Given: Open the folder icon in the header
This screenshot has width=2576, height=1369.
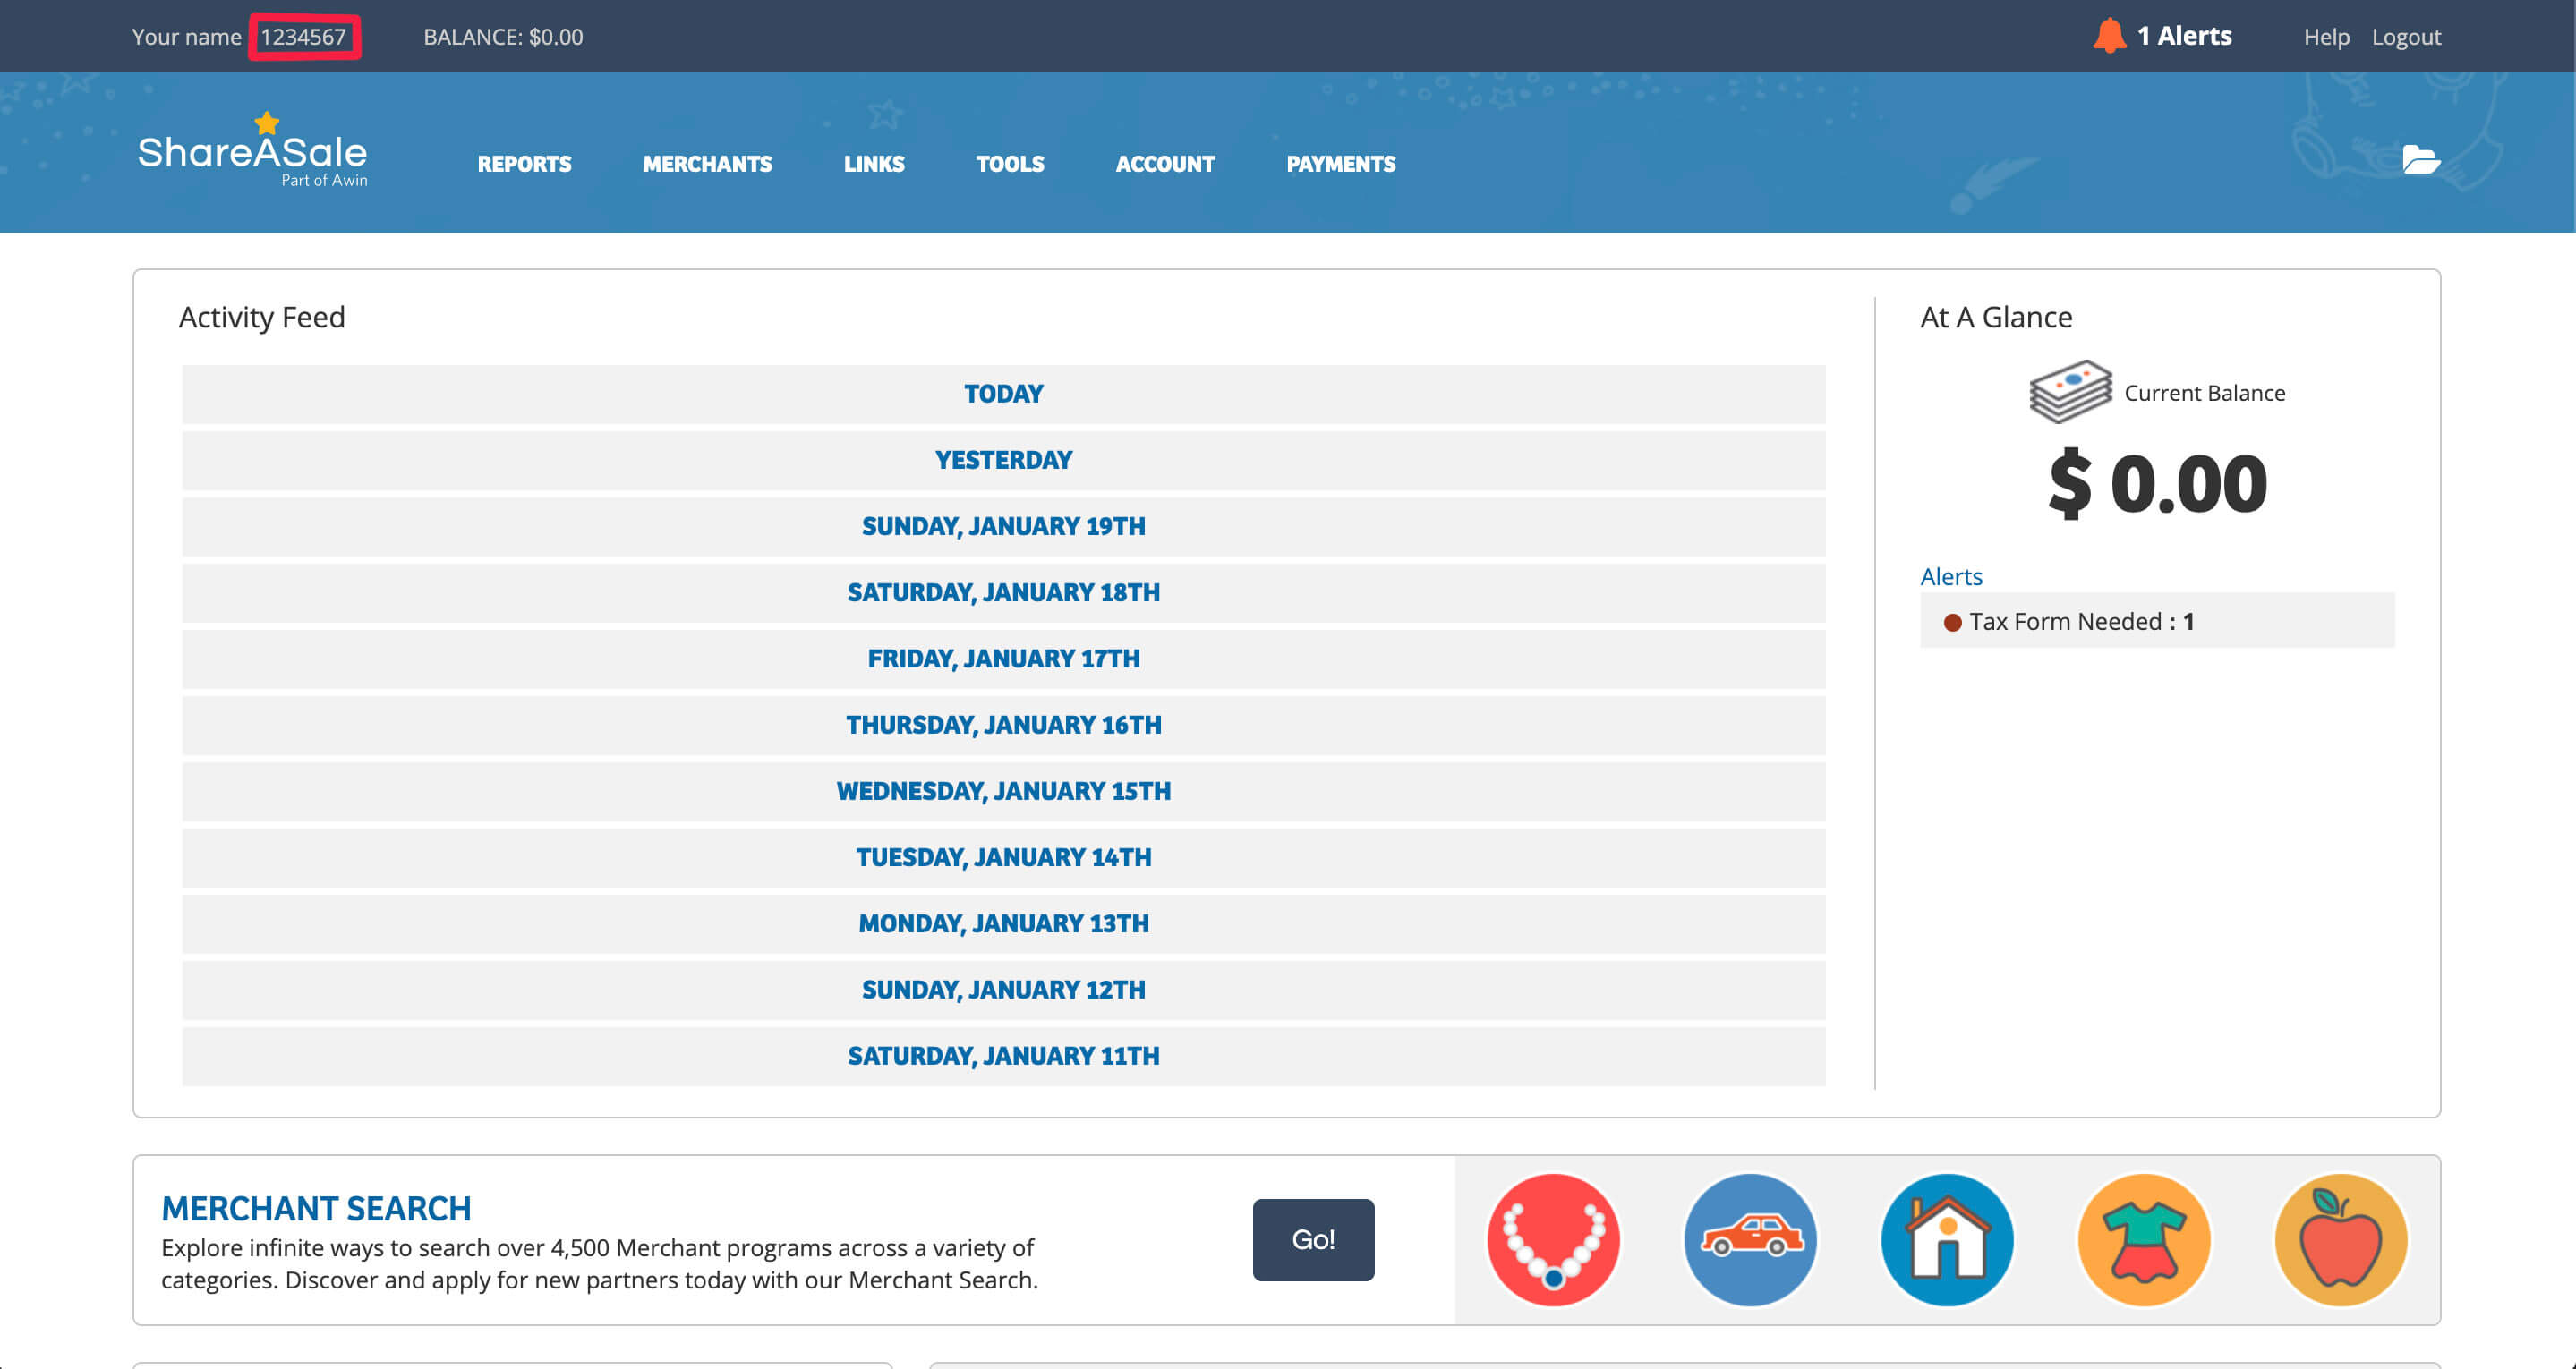Looking at the screenshot, I should (2421, 159).
